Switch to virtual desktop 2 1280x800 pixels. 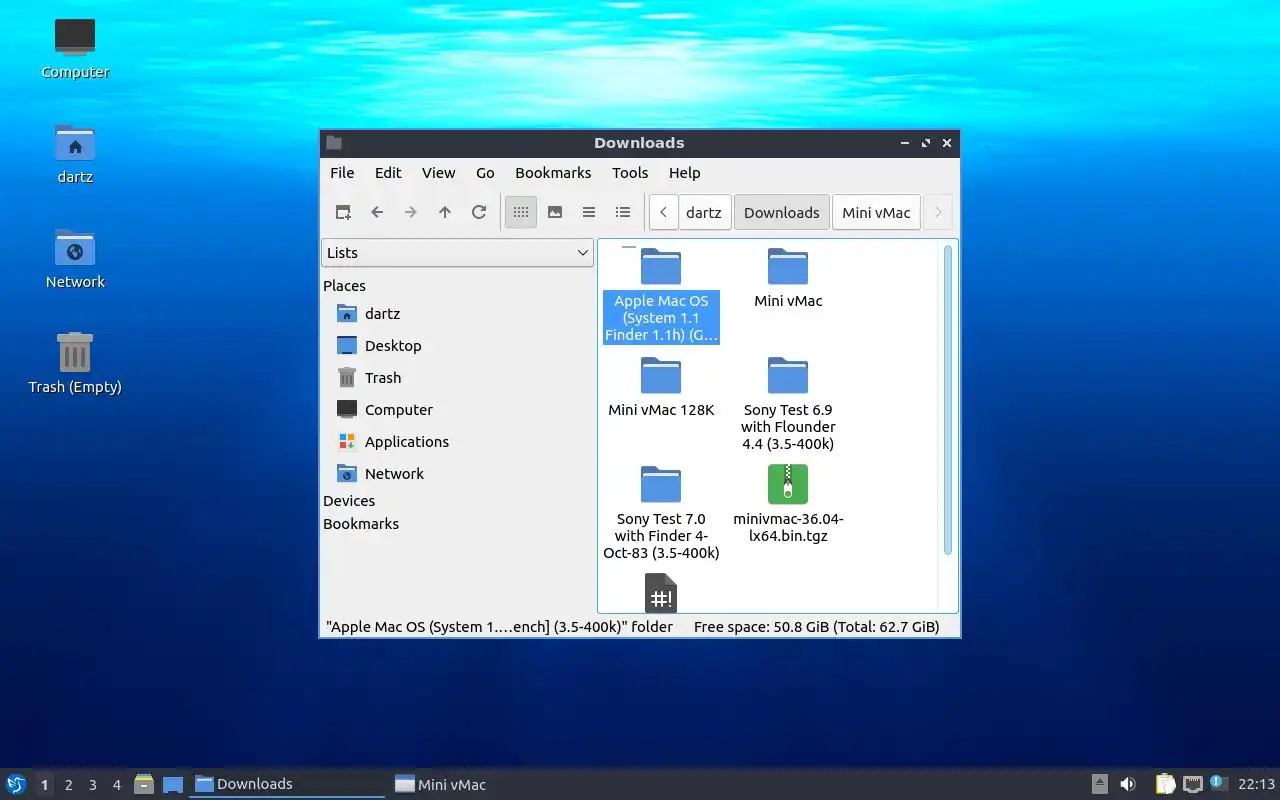[x=69, y=785]
